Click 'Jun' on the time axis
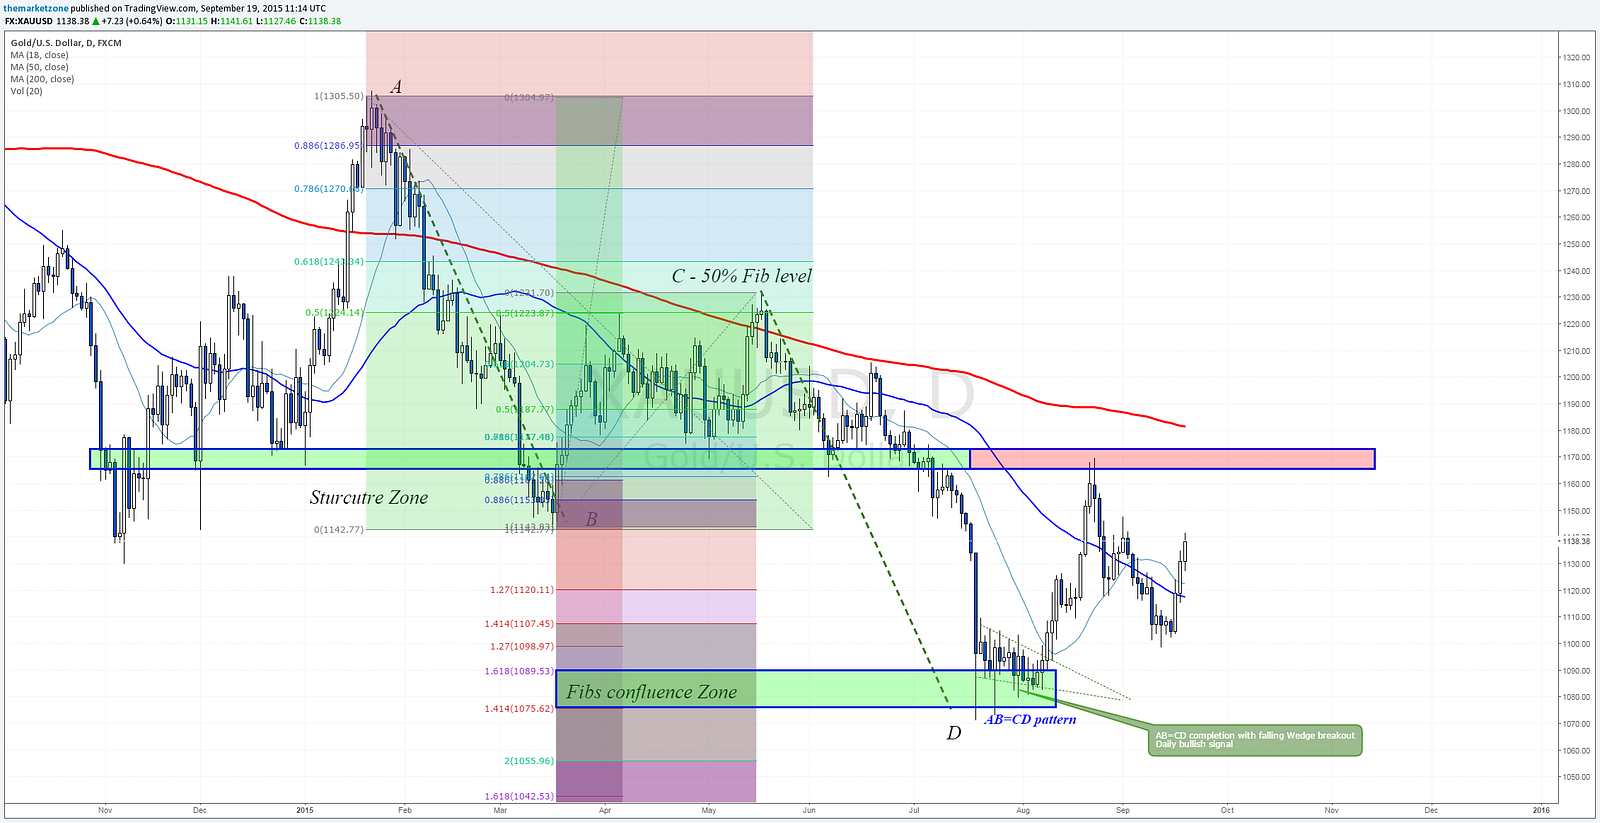Screen dimensions: 1600x823 point(809,810)
